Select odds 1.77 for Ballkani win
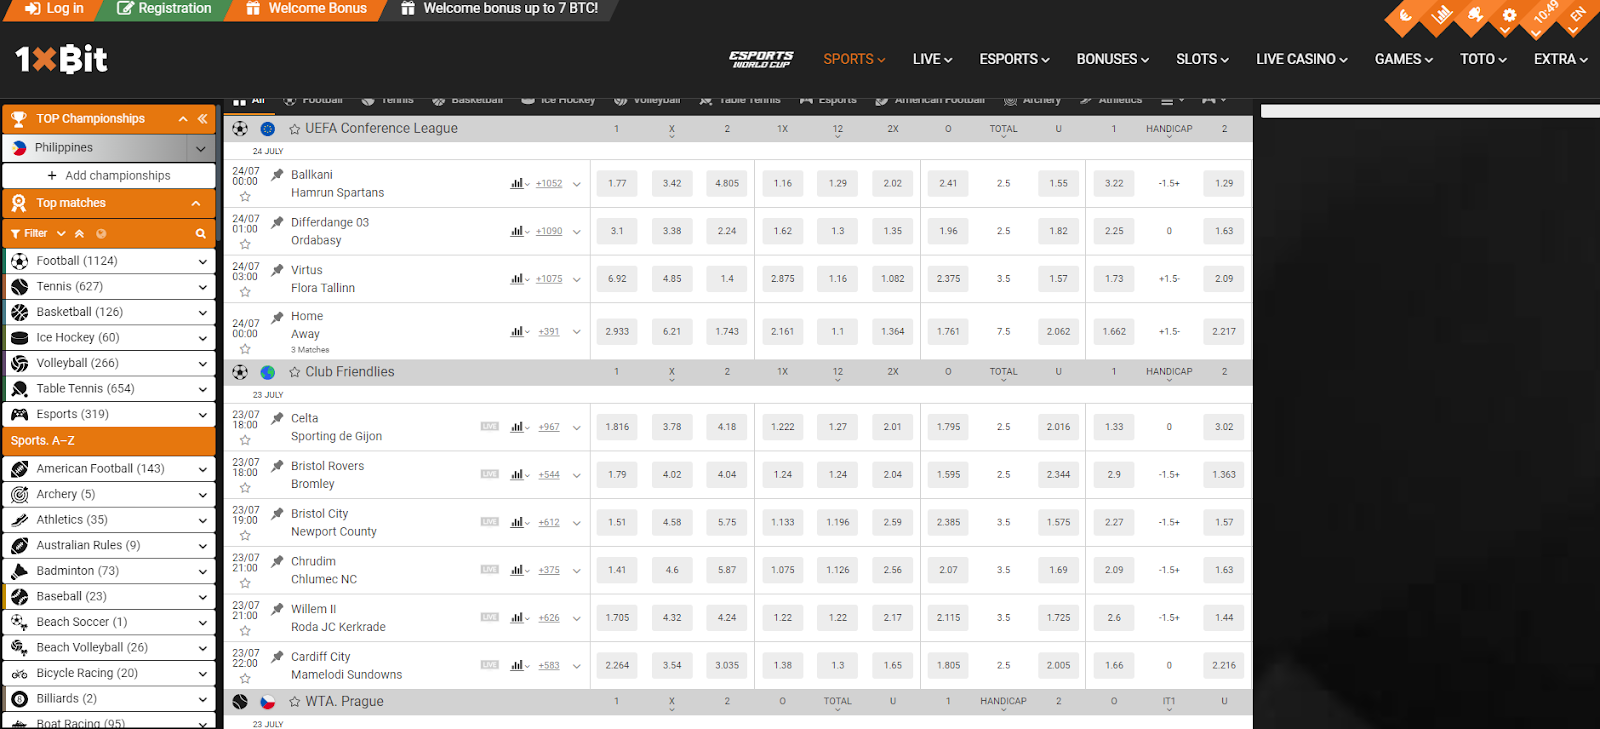This screenshot has width=1600, height=729. coord(617,184)
